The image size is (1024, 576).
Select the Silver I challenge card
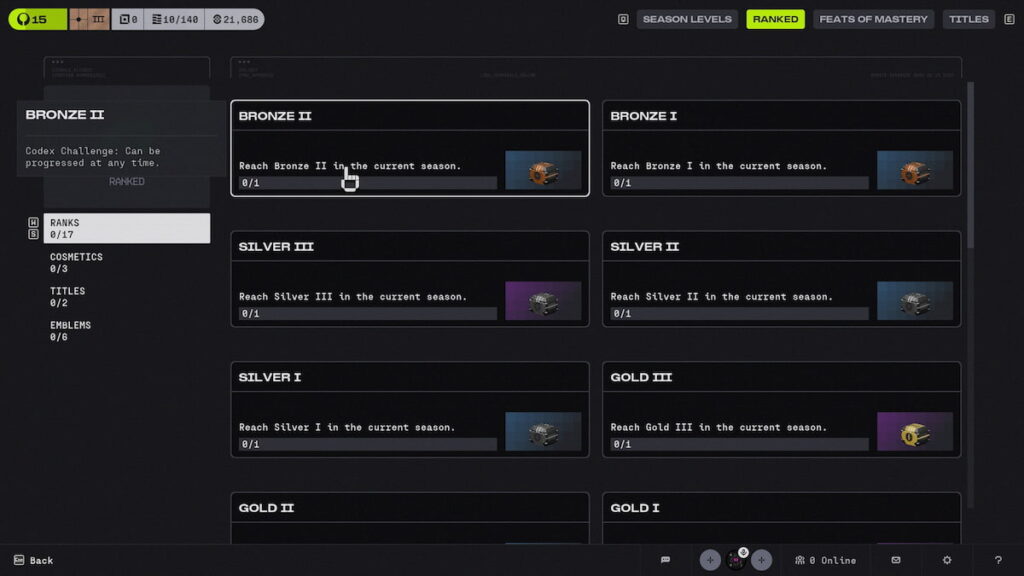(x=409, y=410)
